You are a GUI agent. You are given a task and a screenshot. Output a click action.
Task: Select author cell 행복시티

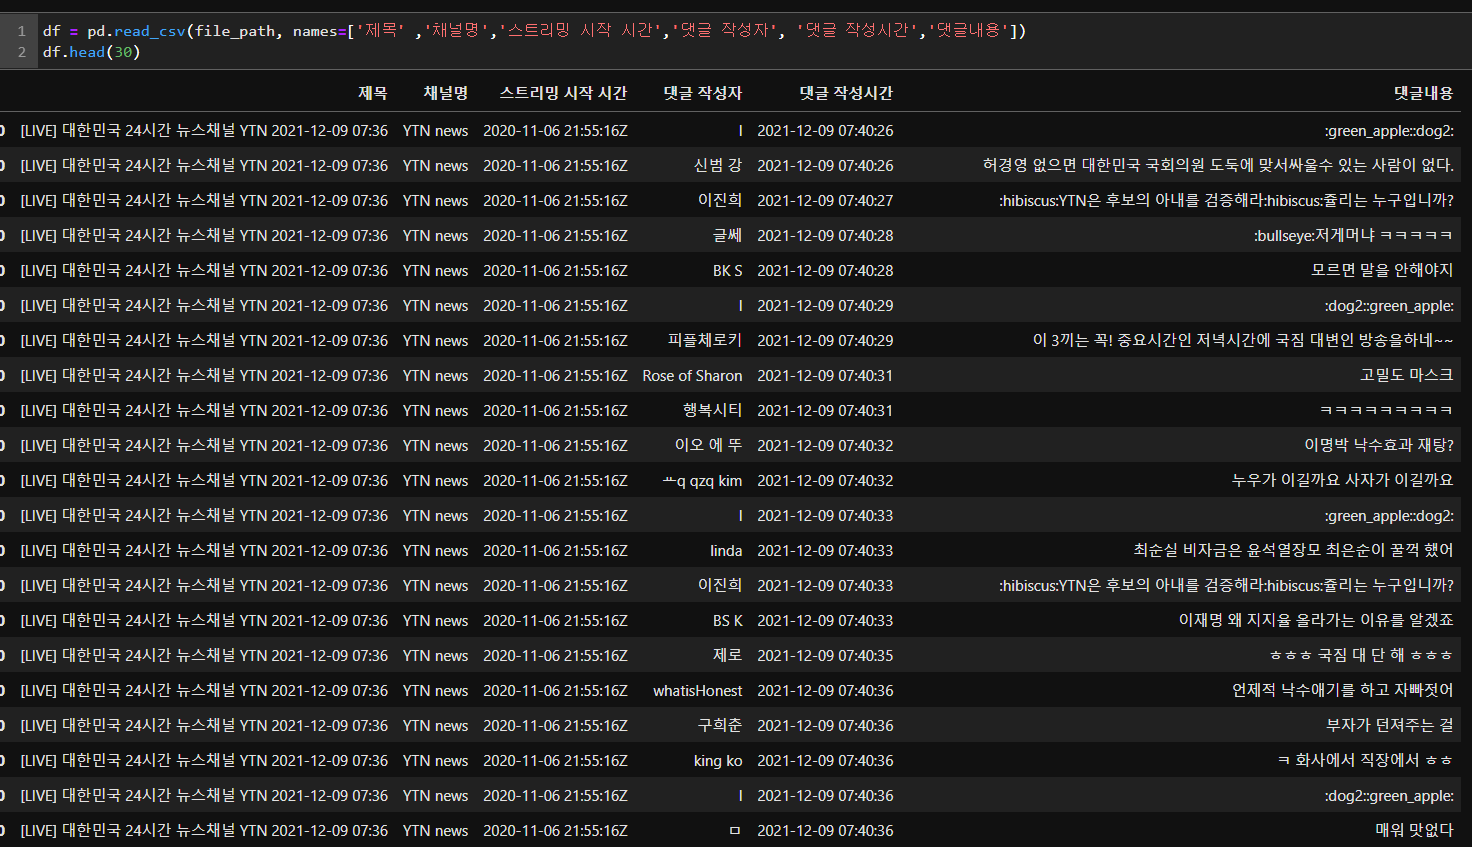click(x=712, y=410)
